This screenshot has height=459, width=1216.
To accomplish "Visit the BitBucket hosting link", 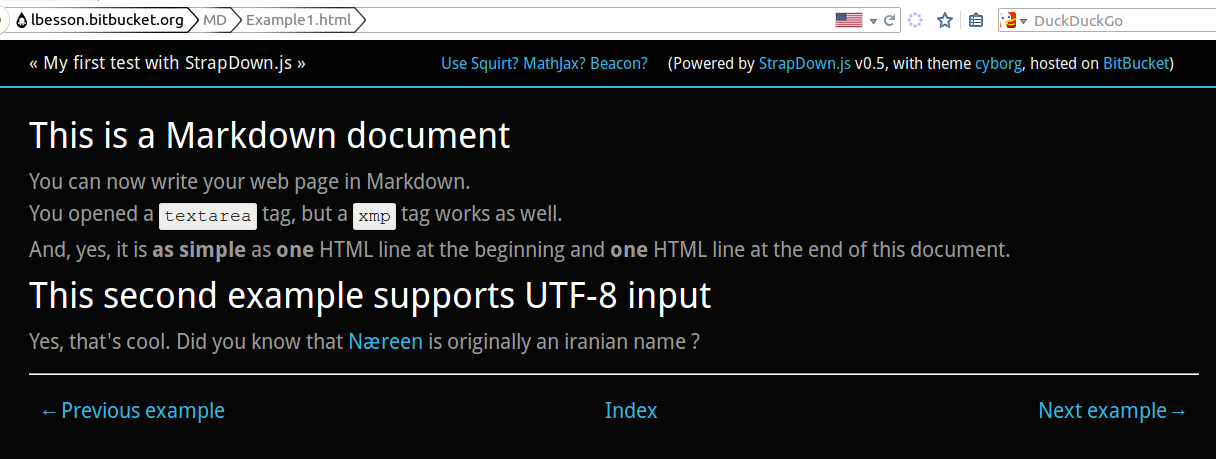I will coord(1135,64).
